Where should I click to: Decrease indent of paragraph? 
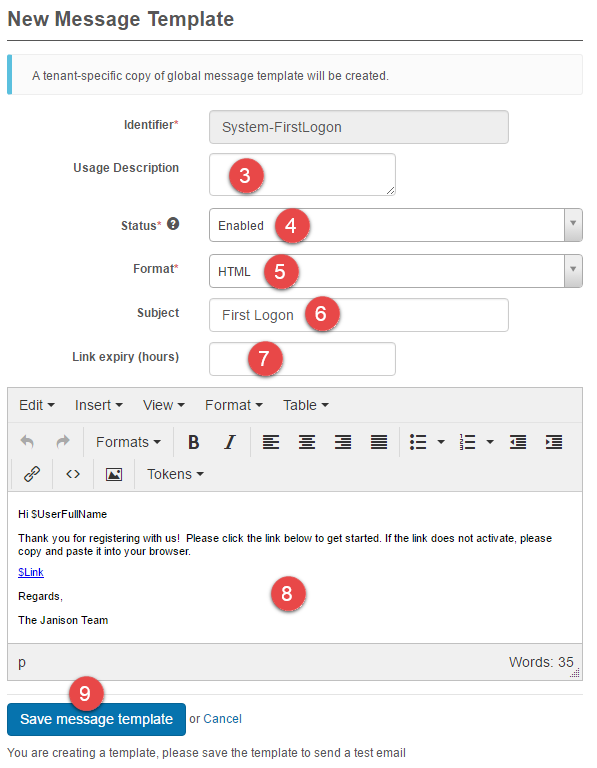[x=518, y=442]
